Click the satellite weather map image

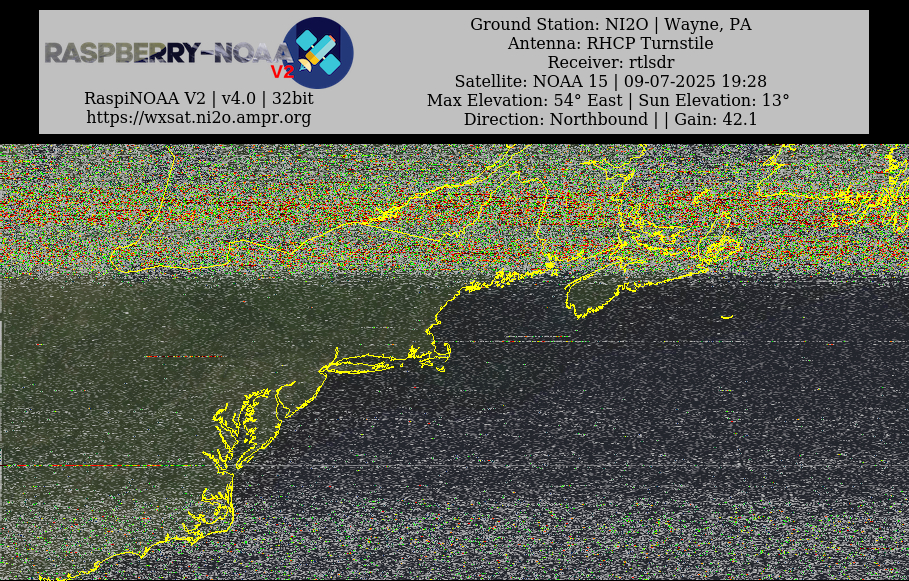point(454,362)
